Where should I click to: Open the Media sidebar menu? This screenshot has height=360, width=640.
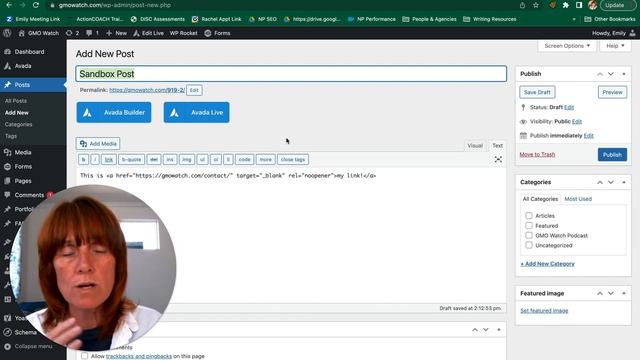coord(23,152)
